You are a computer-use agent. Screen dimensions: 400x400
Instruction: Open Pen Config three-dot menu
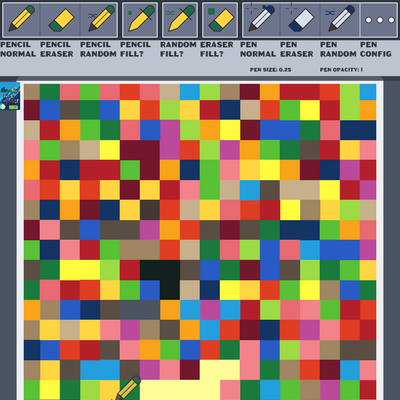379,20
